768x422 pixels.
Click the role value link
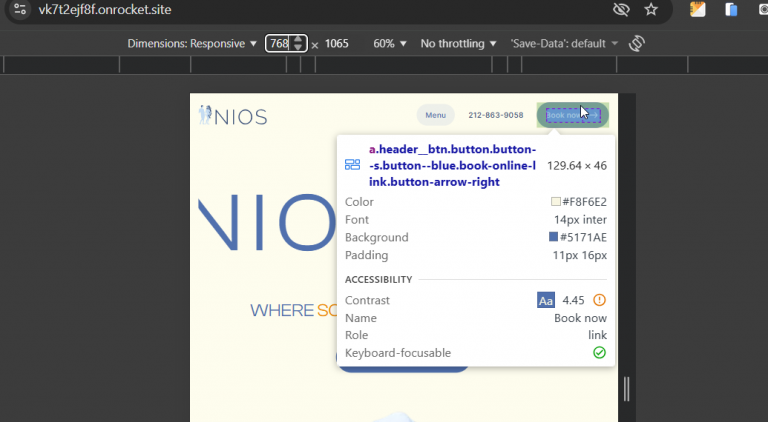coord(598,335)
